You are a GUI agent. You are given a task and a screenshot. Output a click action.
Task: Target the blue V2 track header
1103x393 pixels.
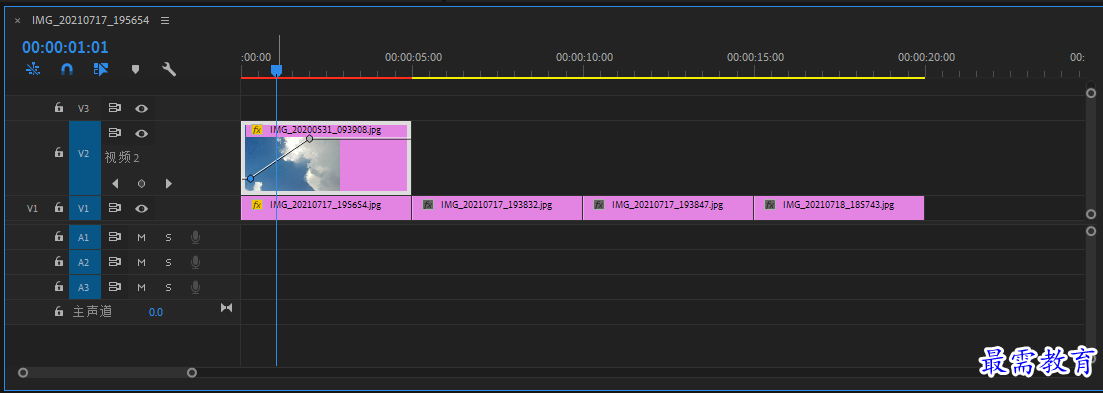pyautogui.click(x=84, y=157)
